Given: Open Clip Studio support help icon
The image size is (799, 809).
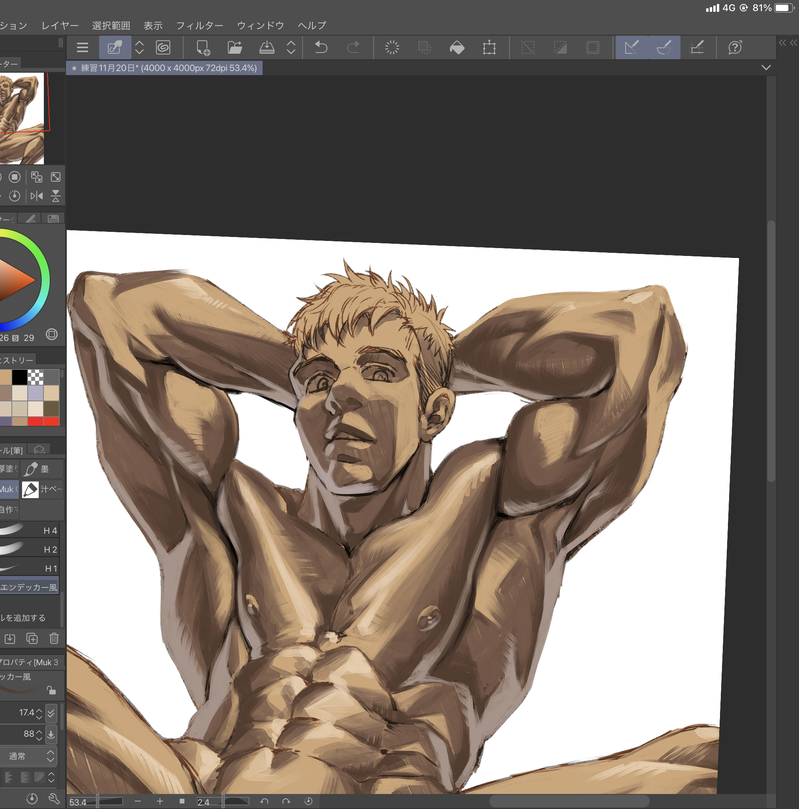Looking at the screenshot, I should coord(735,48).
